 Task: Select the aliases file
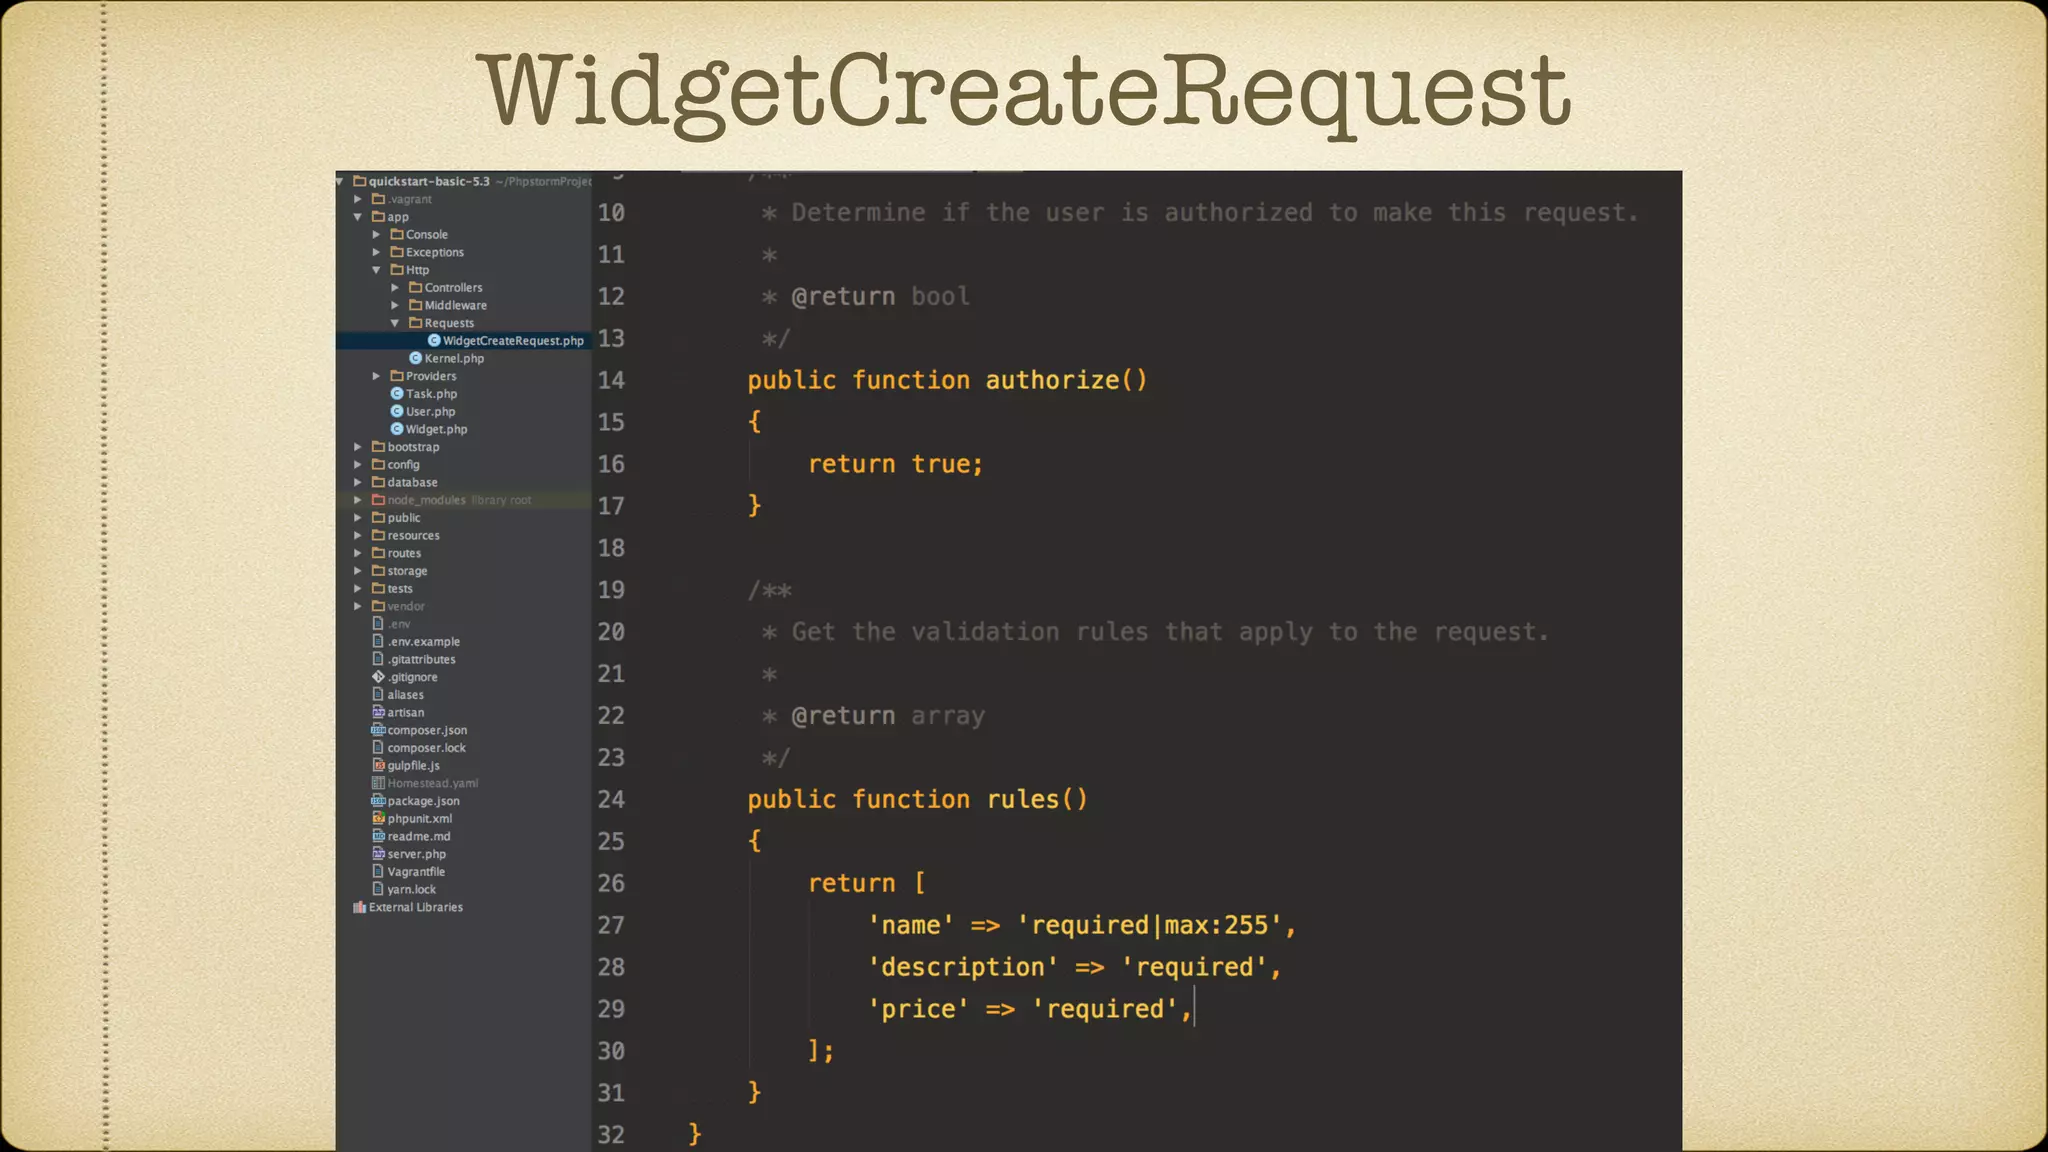click(405, 695)
